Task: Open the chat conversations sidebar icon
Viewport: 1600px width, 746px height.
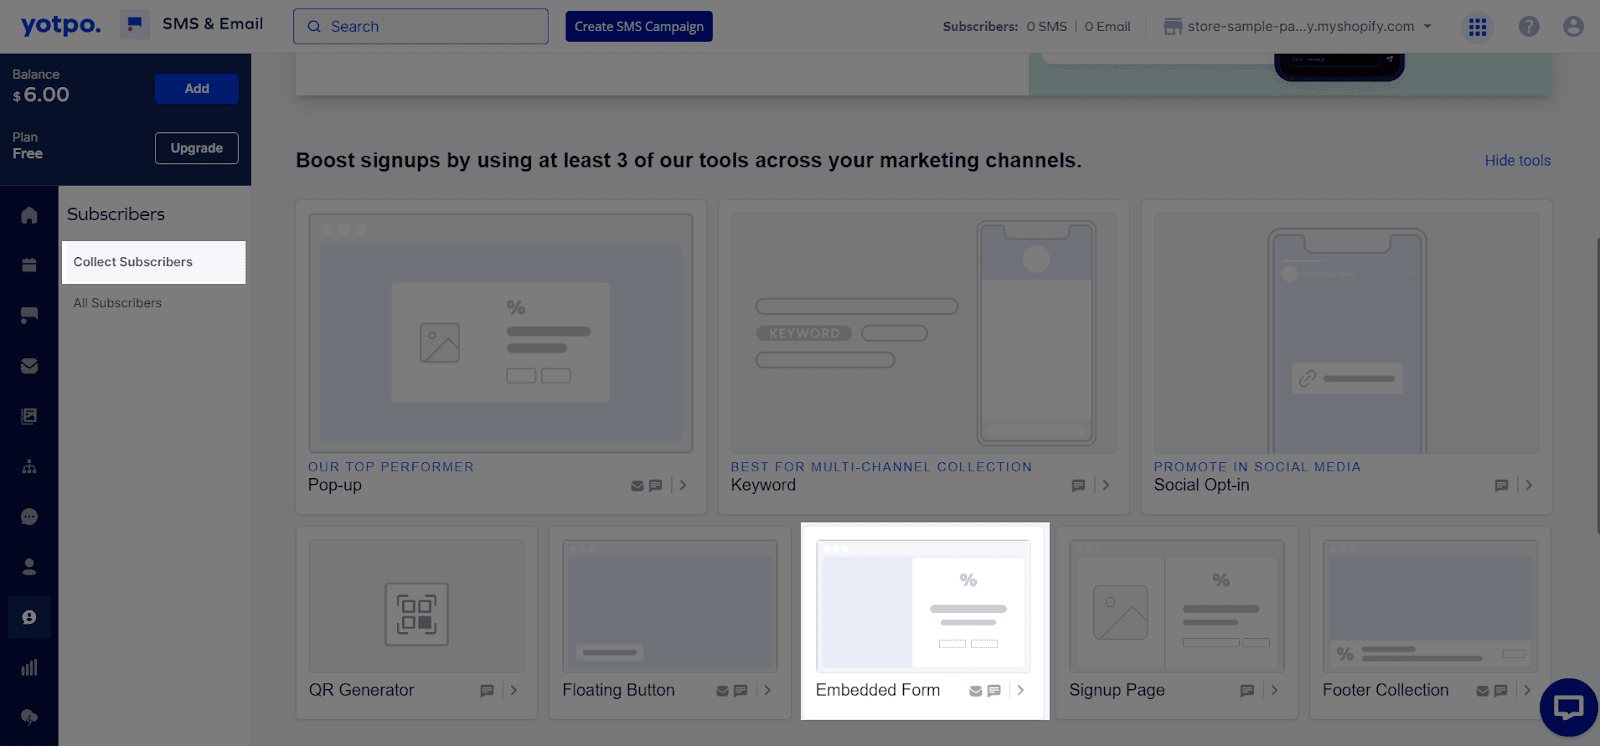Action: [29, 517]
